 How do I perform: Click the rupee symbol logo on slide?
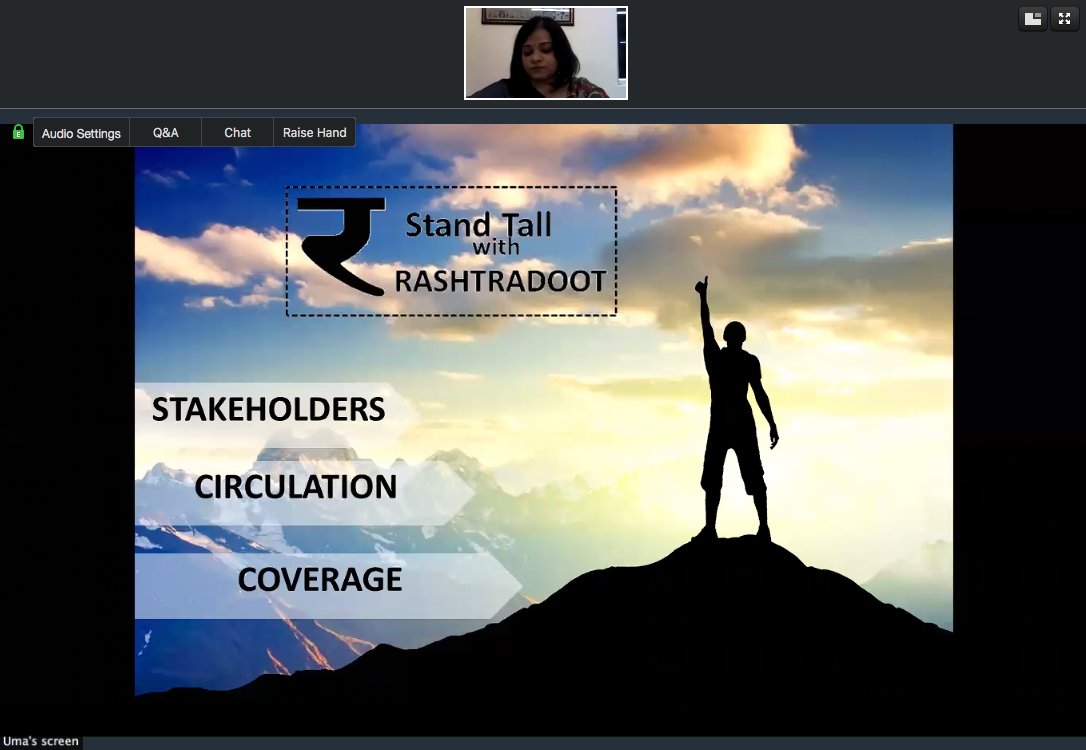coord(341,246)
